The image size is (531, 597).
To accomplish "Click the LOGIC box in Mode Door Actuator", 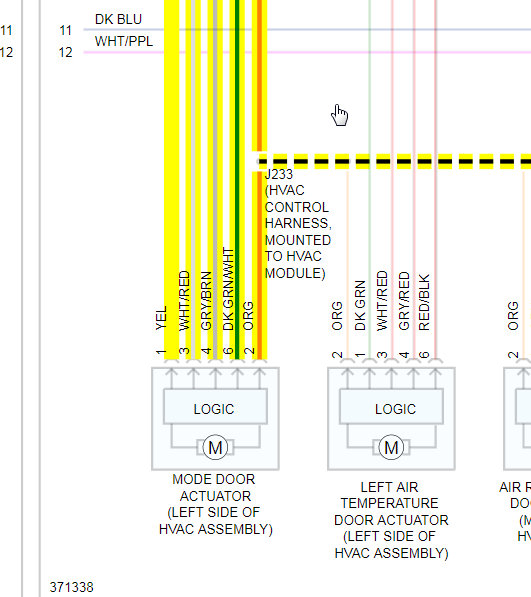I will coord(215,406).
